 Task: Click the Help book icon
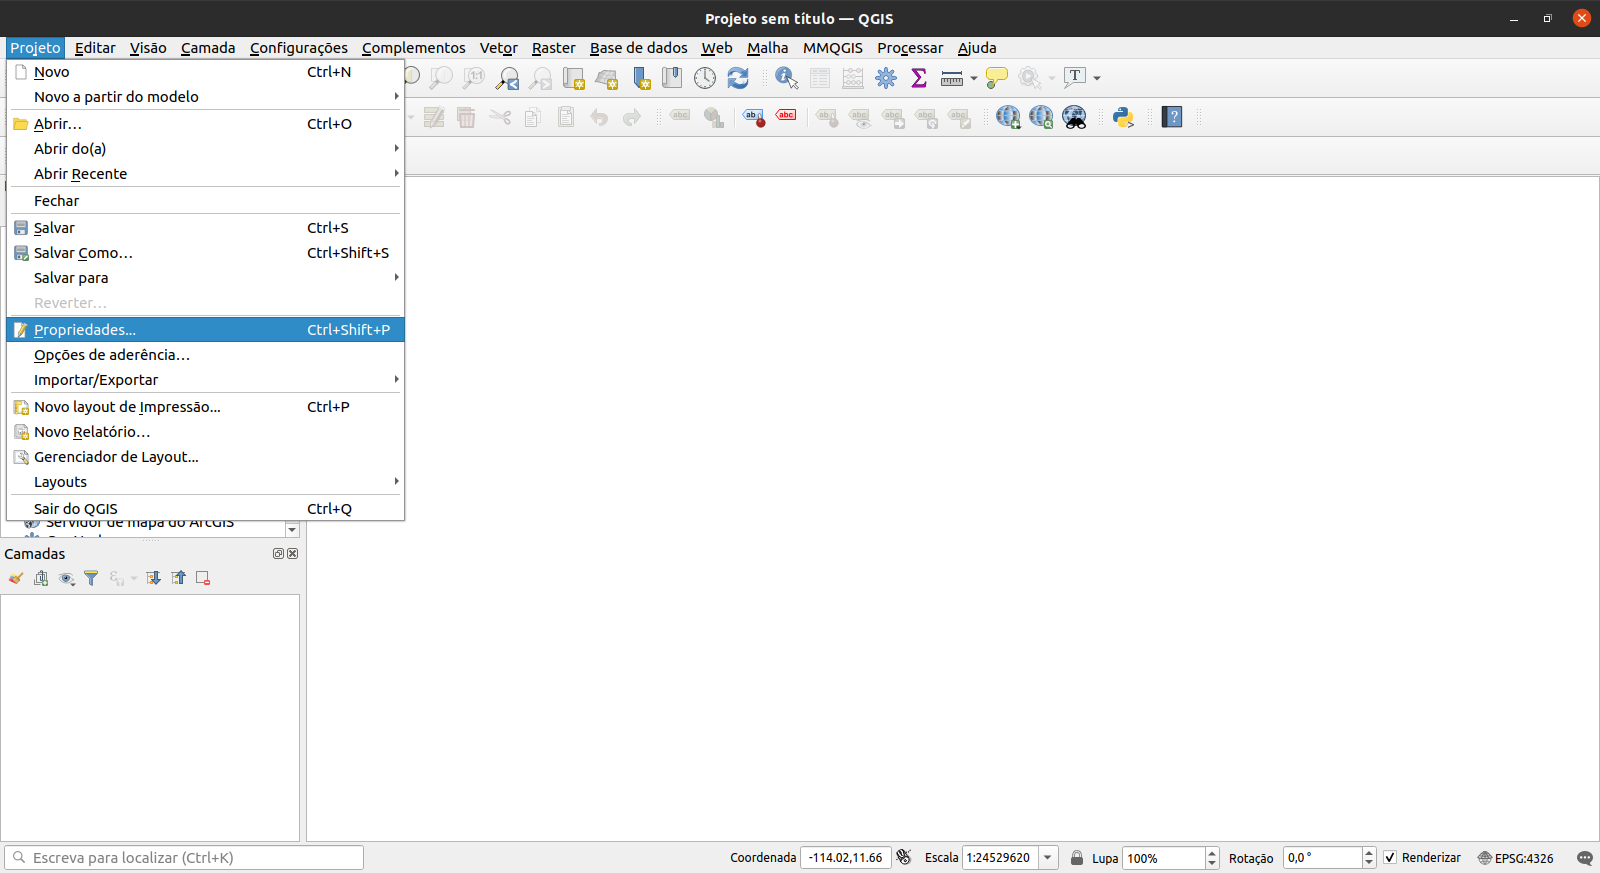click(x=1172, y=117)
